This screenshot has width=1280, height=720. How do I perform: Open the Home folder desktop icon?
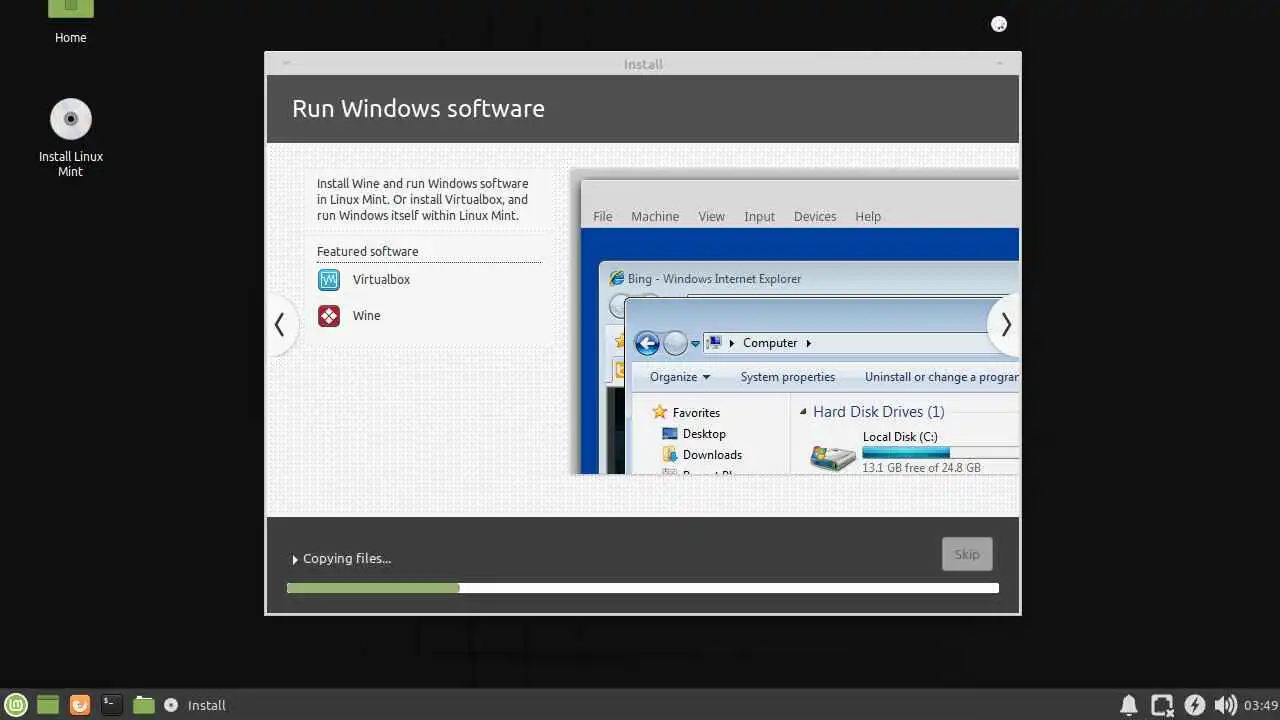(70, 10)
